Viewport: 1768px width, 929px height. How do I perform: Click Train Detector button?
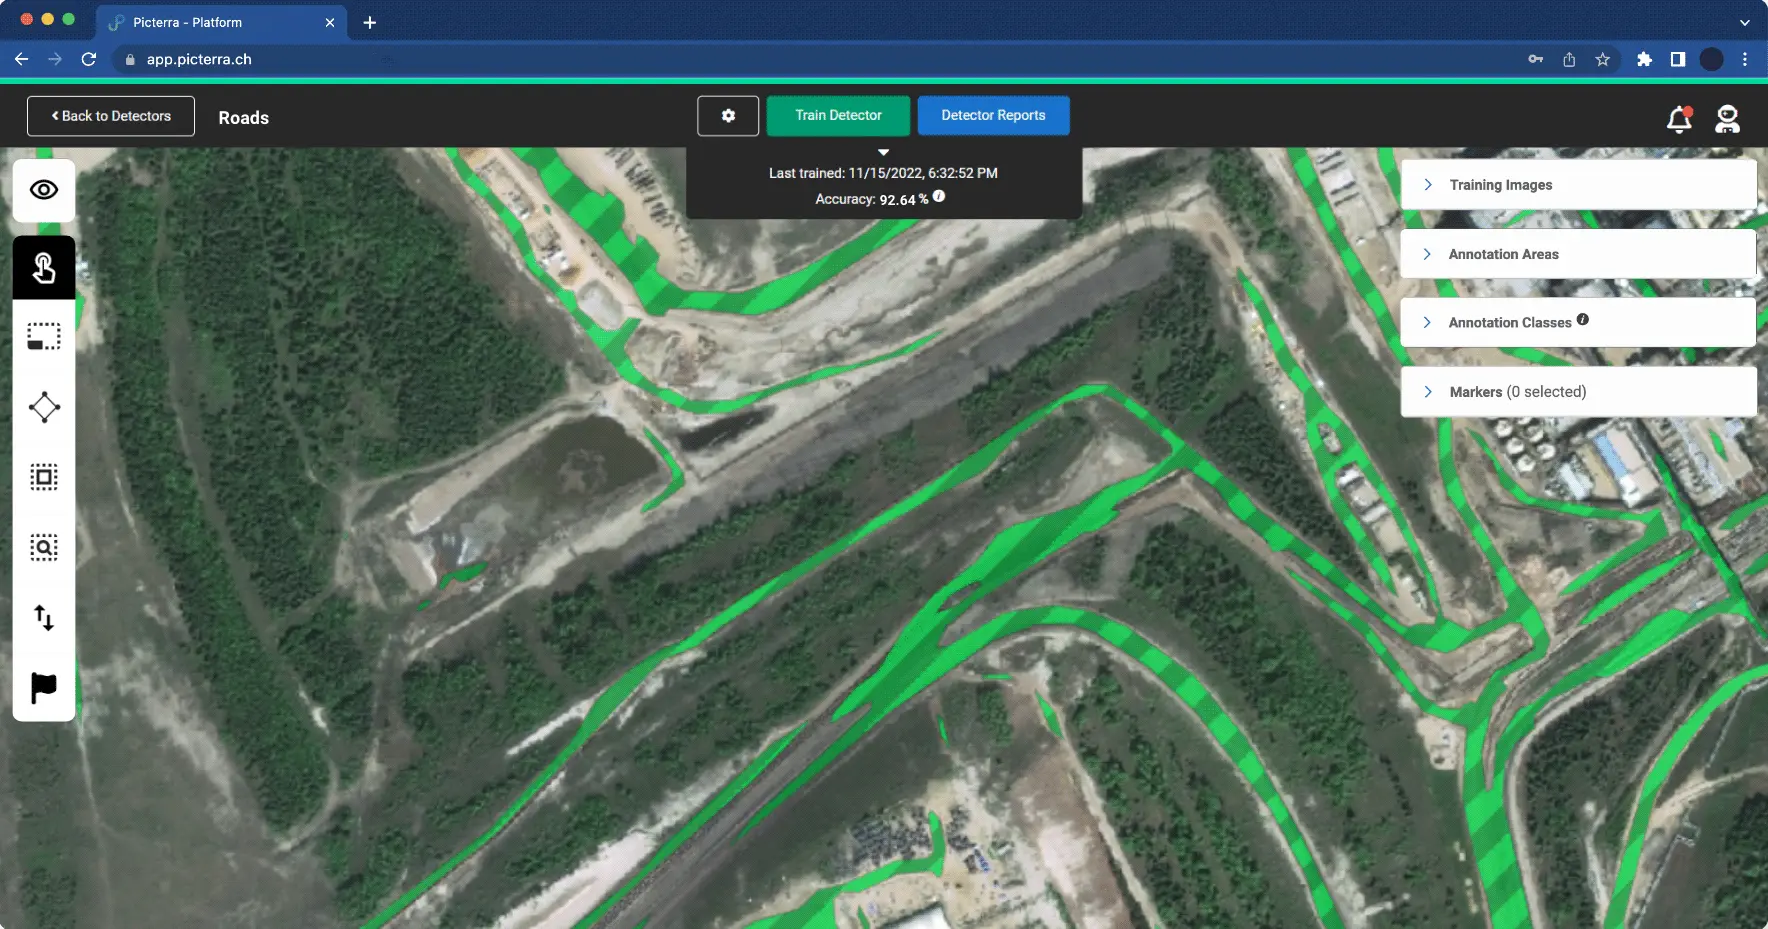coord(838,116)
